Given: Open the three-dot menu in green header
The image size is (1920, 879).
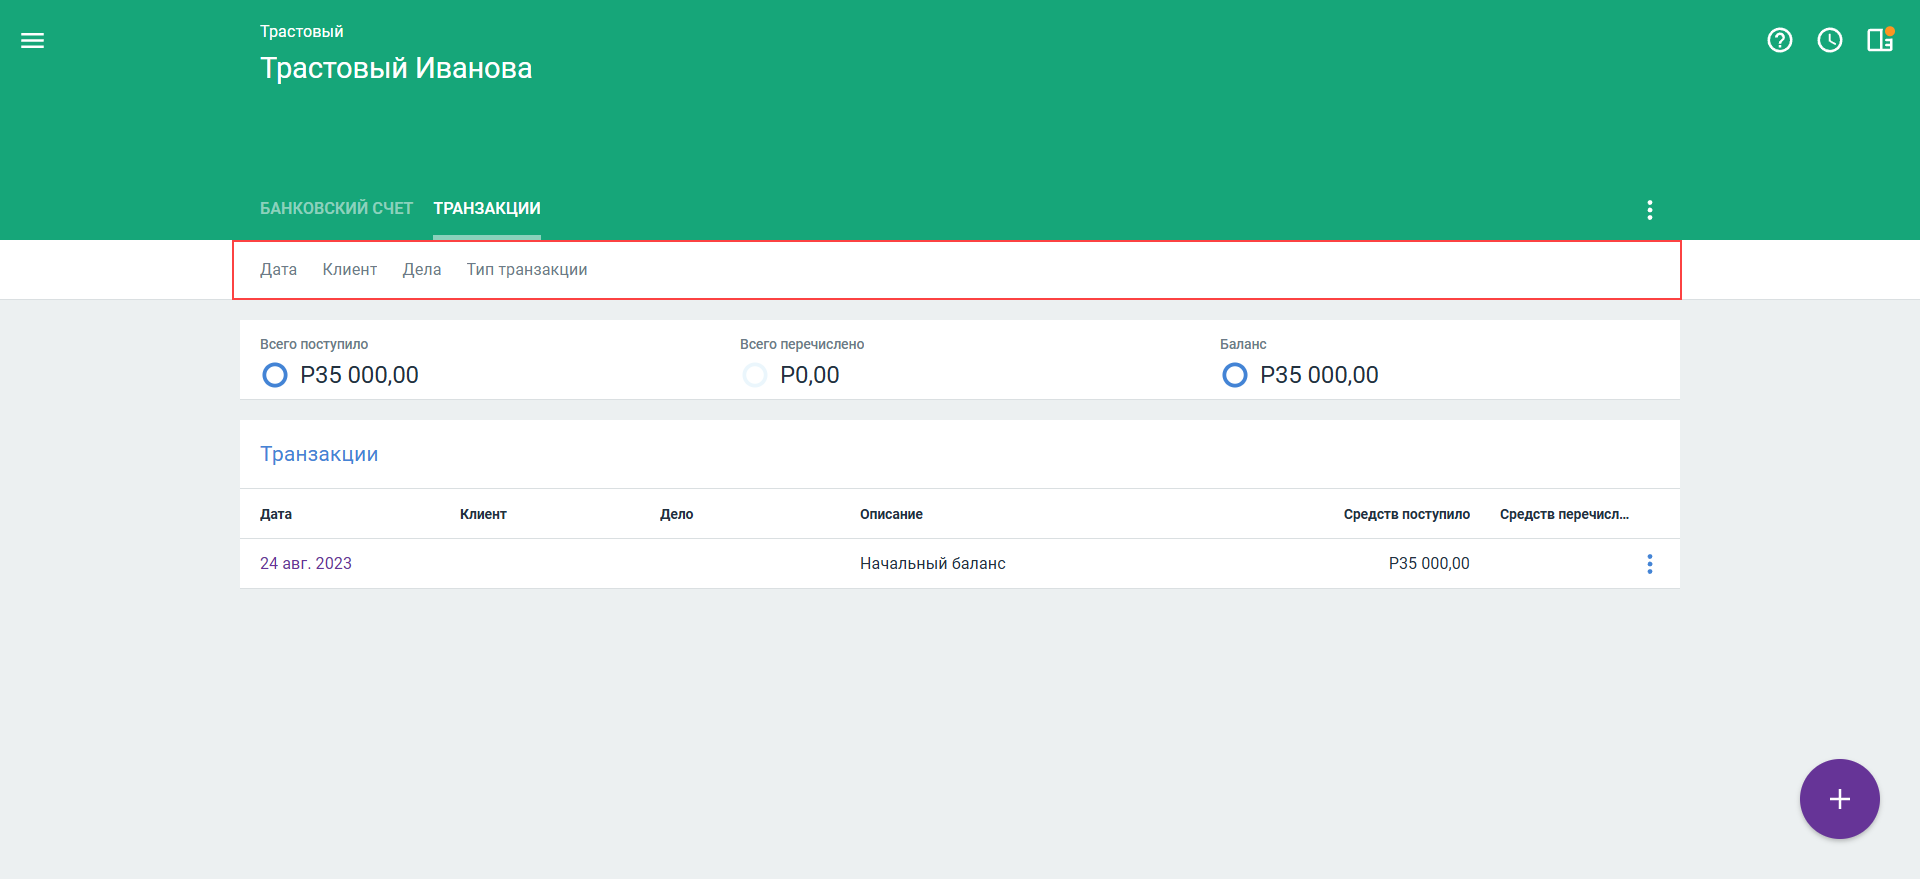Looking at the screenshot, I should tap(1649, 210).
